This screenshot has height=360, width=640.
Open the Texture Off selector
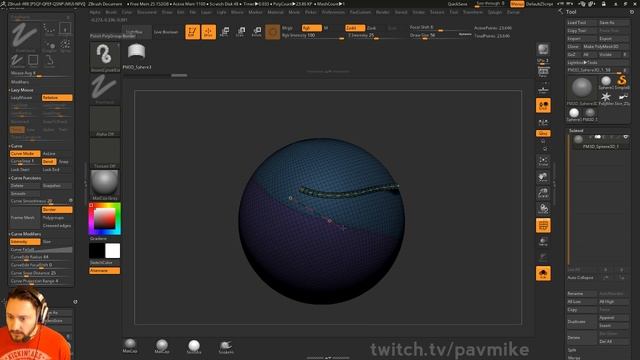click(x=104, y=153)
